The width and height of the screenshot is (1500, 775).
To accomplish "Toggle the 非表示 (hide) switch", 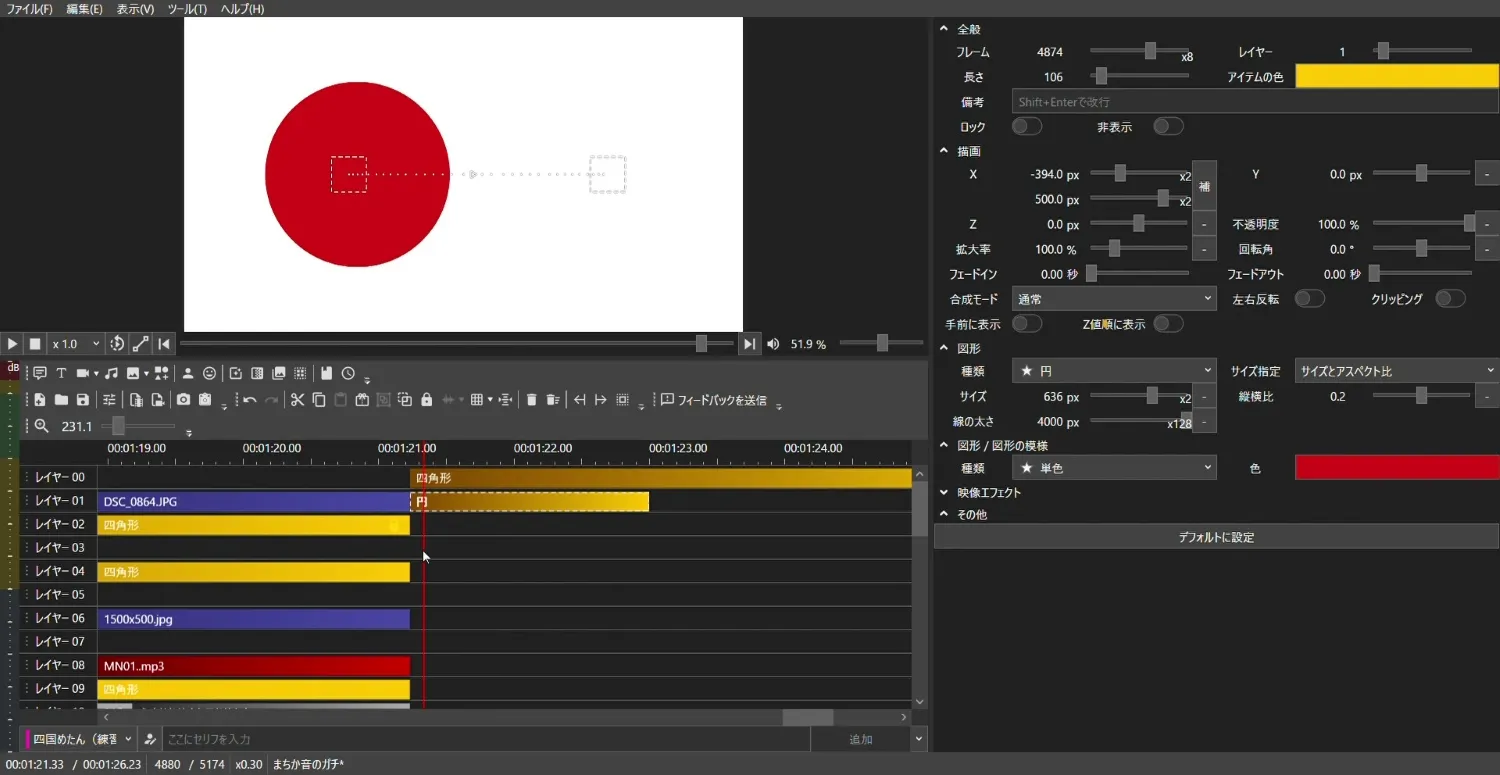I will 1167,127.
